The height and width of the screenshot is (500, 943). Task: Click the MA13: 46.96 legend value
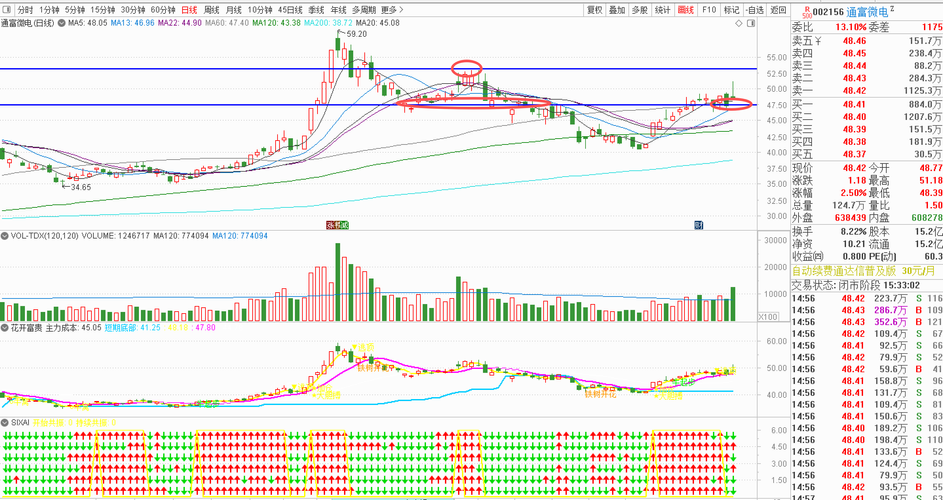pos(132,23)
